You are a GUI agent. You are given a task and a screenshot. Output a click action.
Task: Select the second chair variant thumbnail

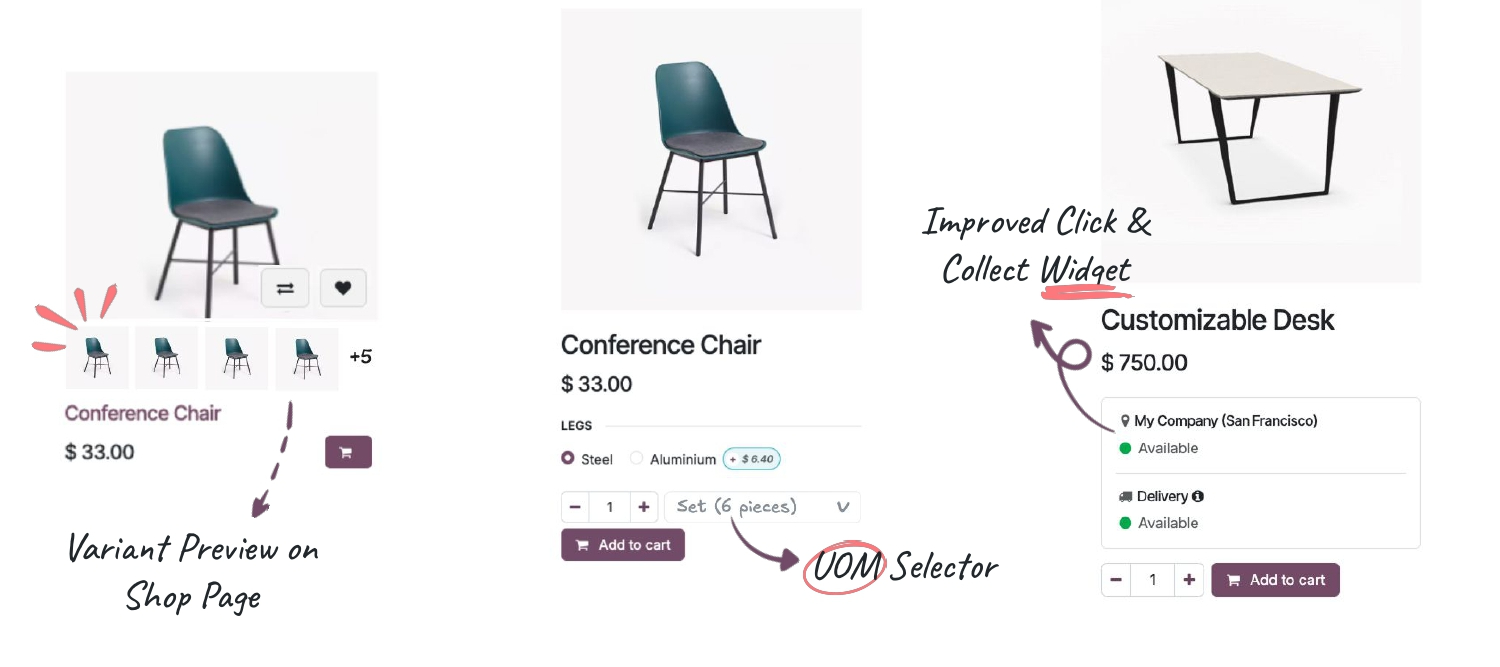[x=166, y=357]
